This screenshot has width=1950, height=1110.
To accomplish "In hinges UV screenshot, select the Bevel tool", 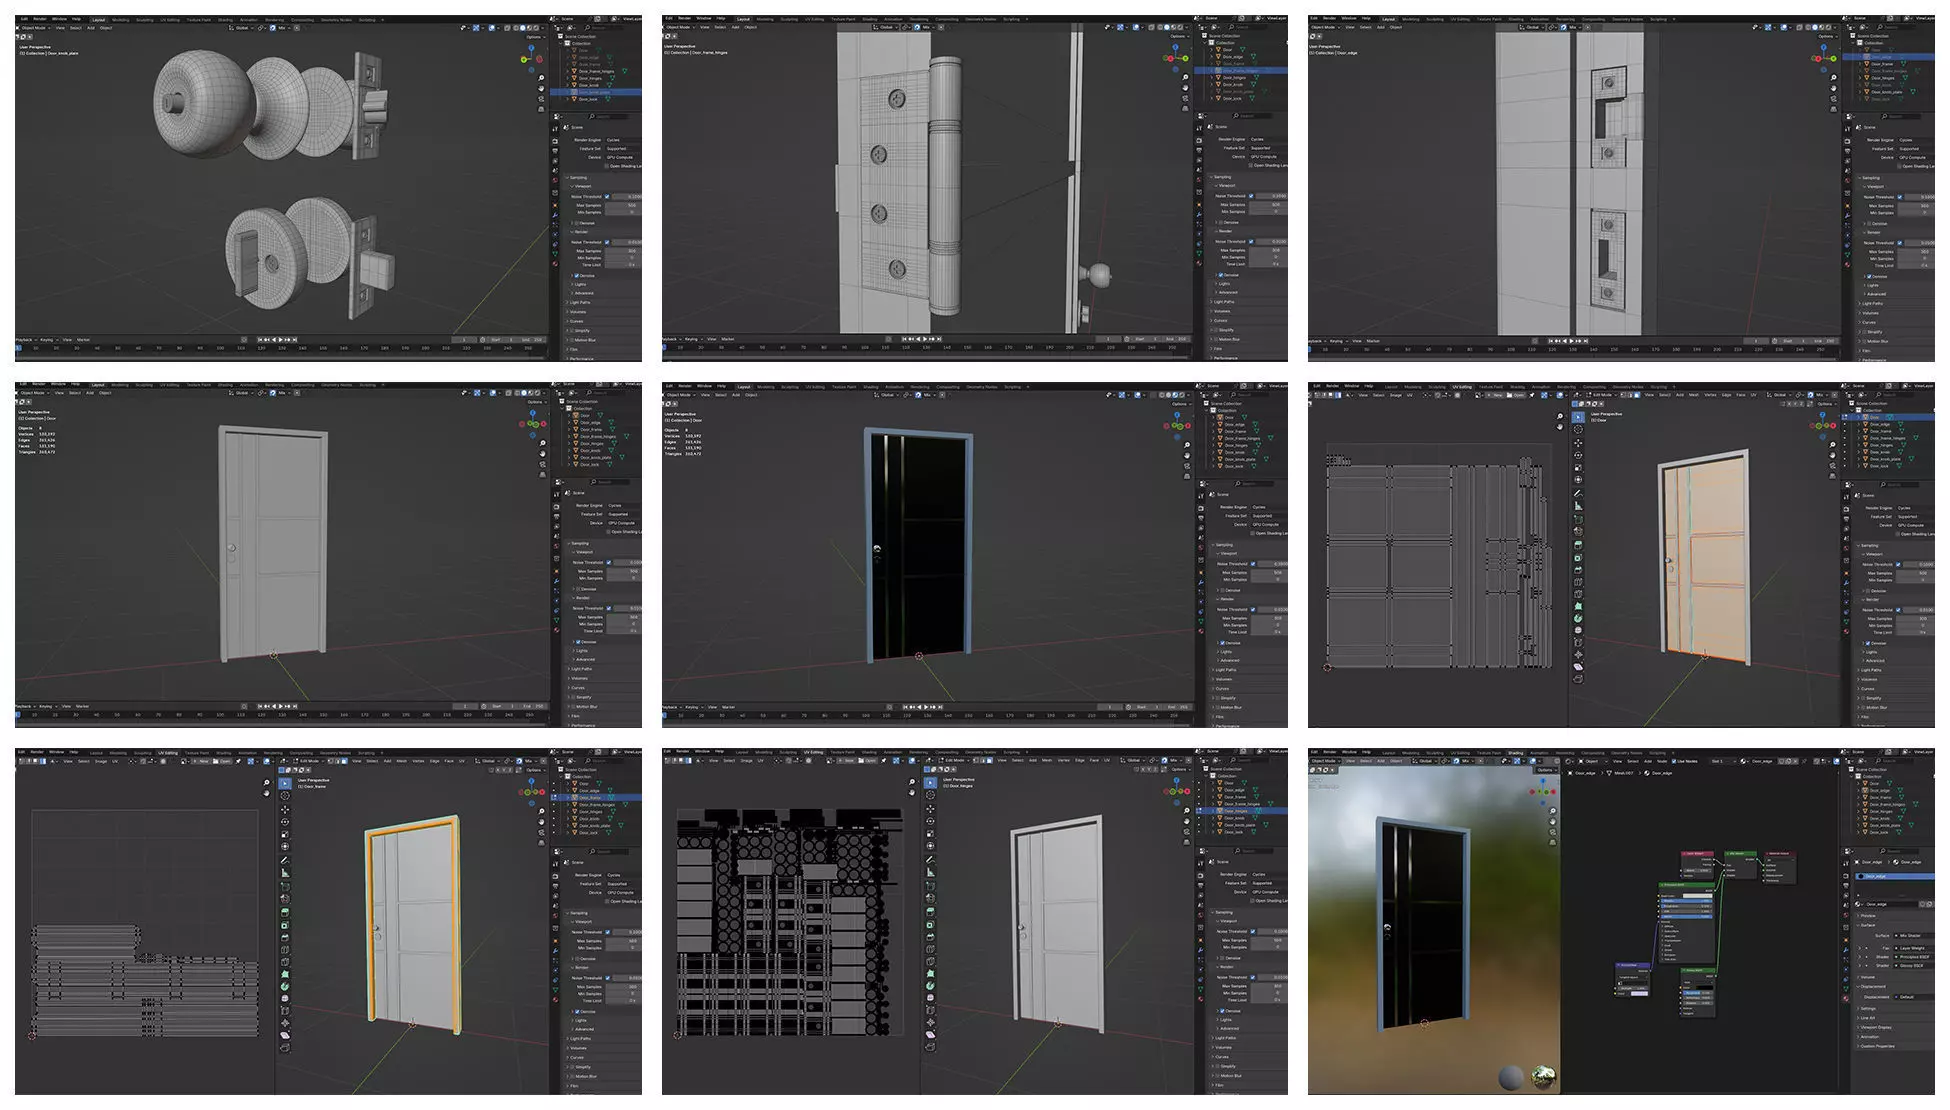I will [x=930, y=937].
